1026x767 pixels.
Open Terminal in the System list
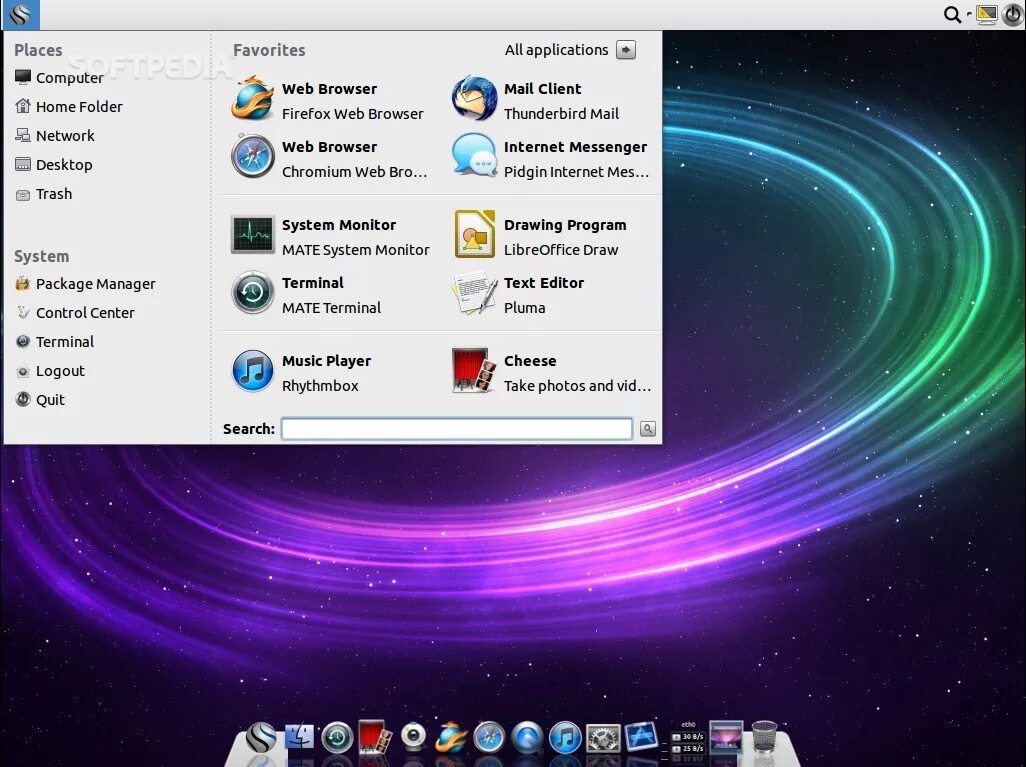point(54,342)
